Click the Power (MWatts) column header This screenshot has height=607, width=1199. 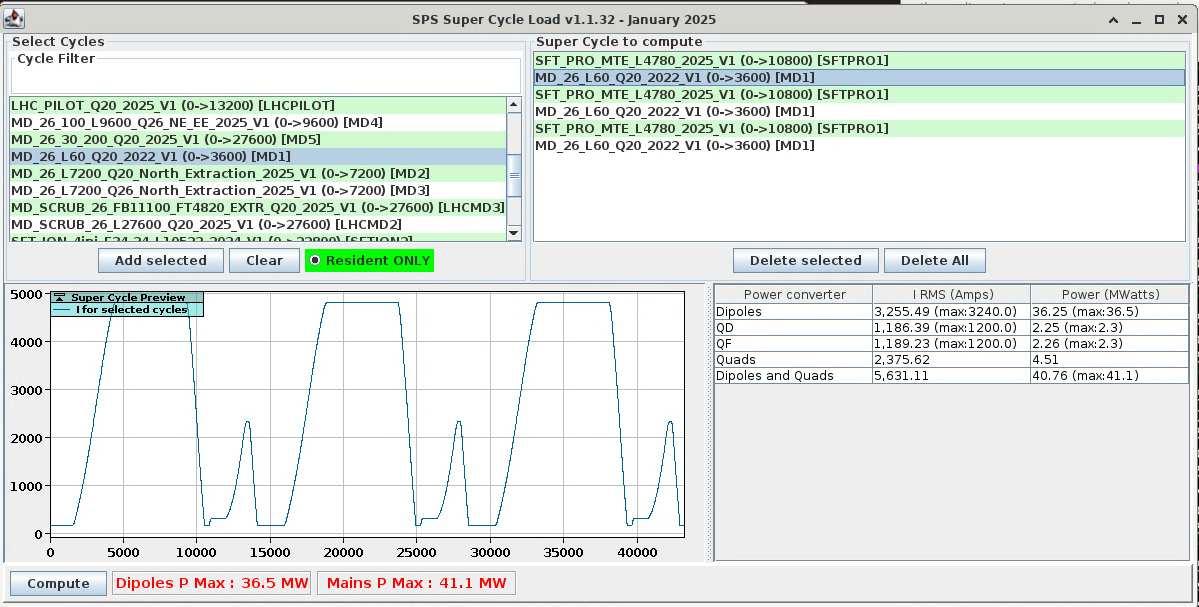tap(1109, 295)
